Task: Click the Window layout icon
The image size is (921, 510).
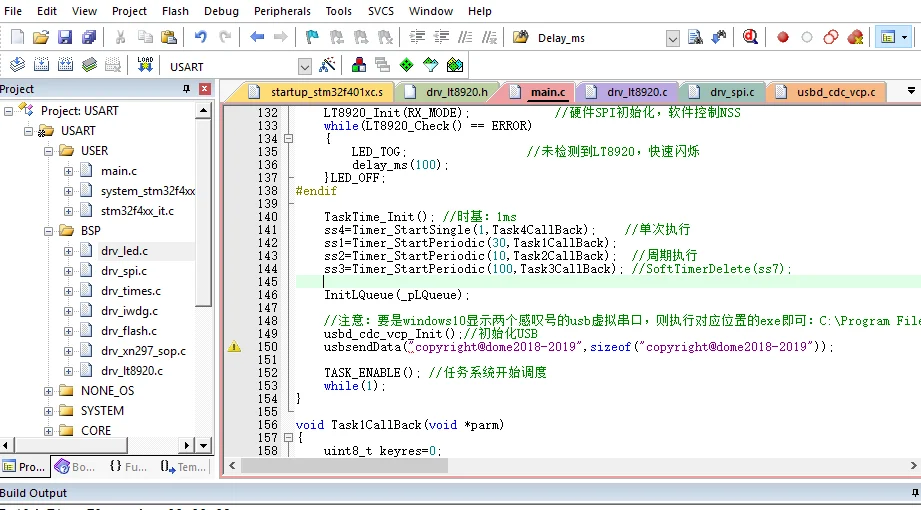Action: tap(888, 38)
